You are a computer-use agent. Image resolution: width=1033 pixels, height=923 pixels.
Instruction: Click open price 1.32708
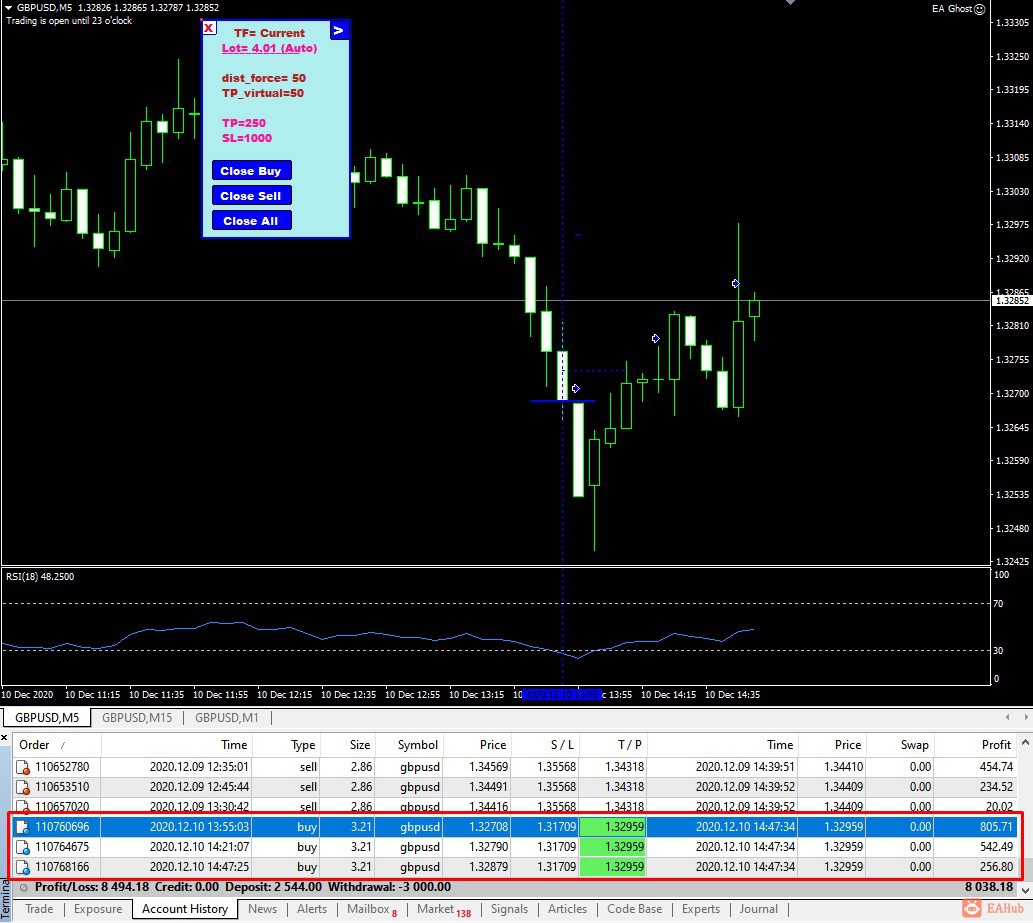[488, 827]
